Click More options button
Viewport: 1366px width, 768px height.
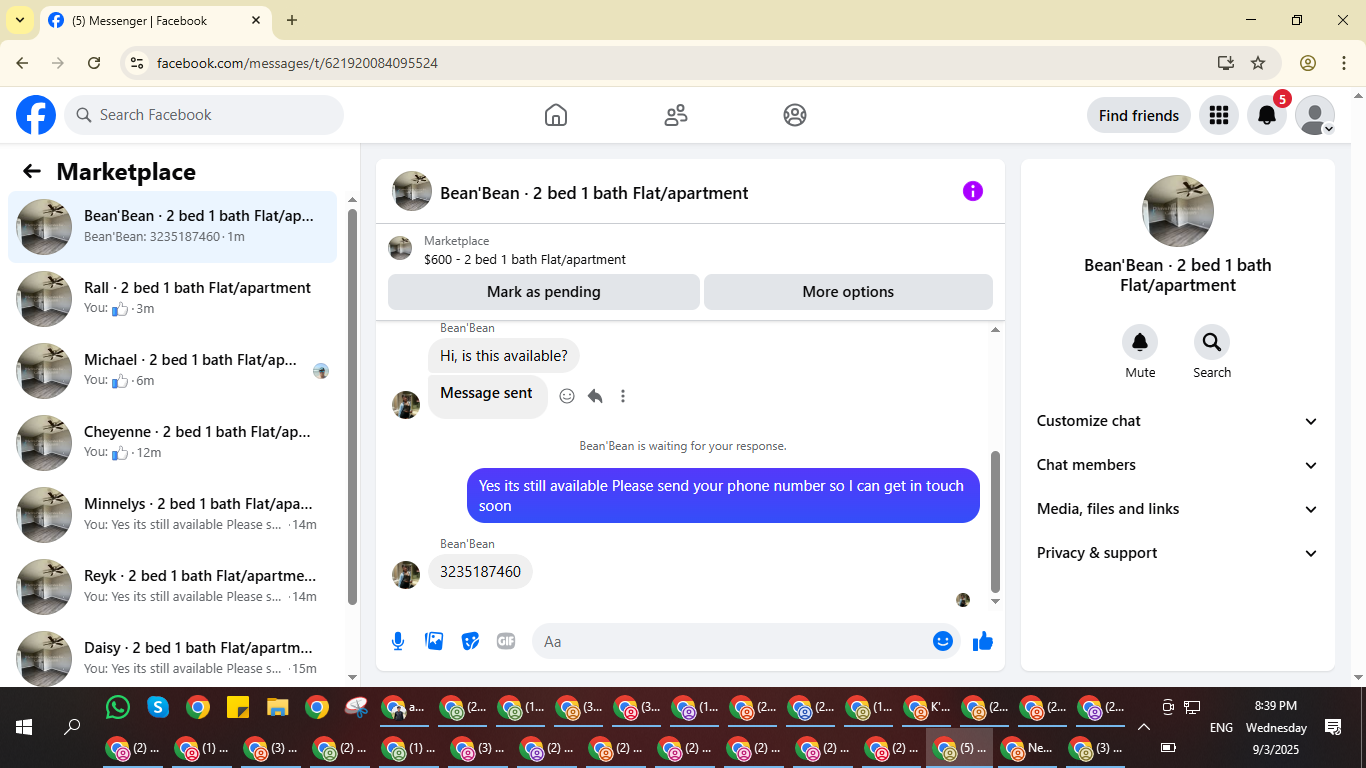[x=848, y=292]
